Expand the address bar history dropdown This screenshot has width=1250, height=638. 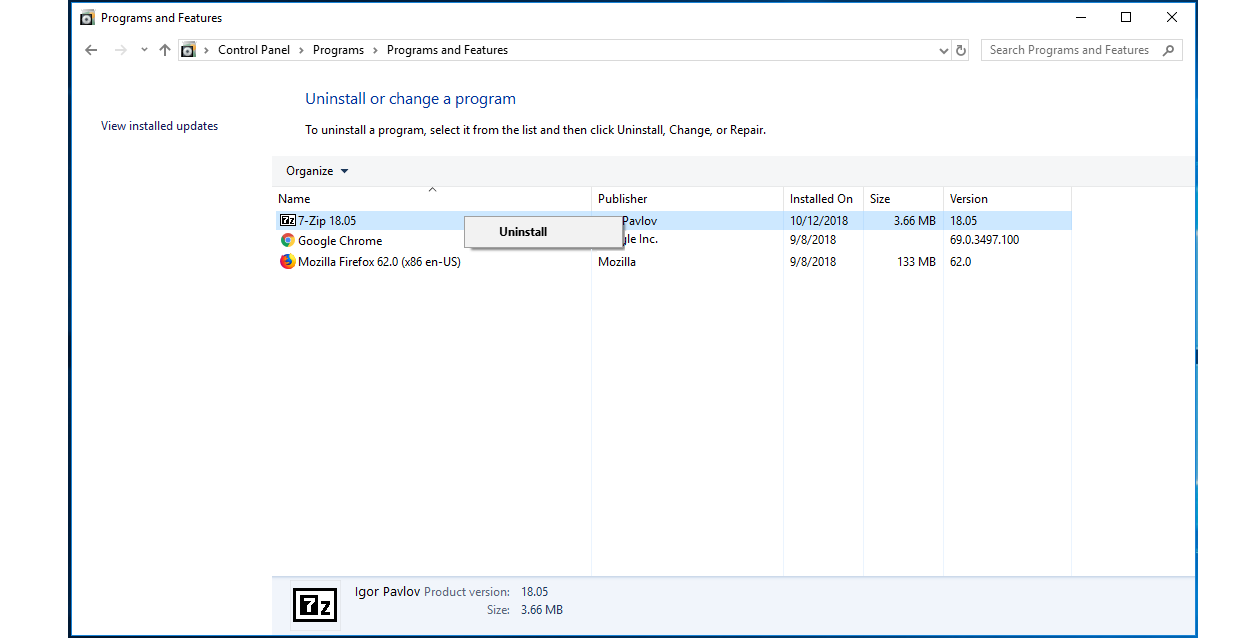click(942, 49)
